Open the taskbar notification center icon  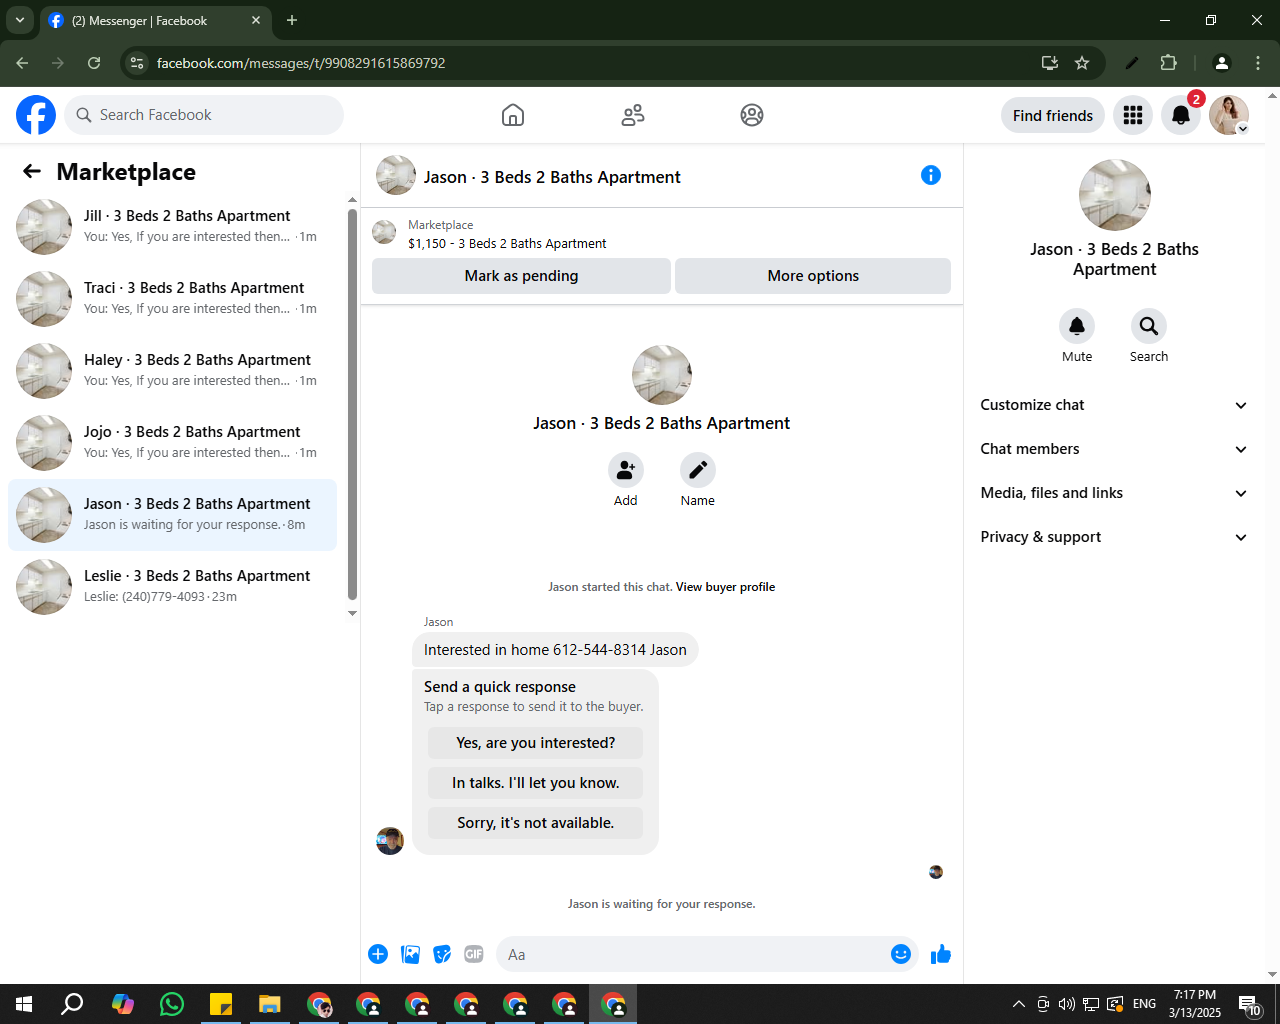1250,1004
